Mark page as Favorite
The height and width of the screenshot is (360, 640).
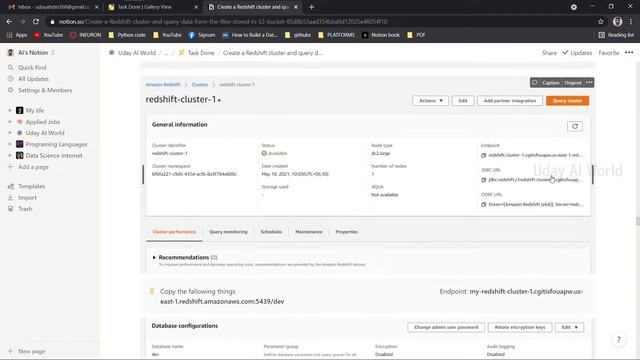(x=609, y=53)
